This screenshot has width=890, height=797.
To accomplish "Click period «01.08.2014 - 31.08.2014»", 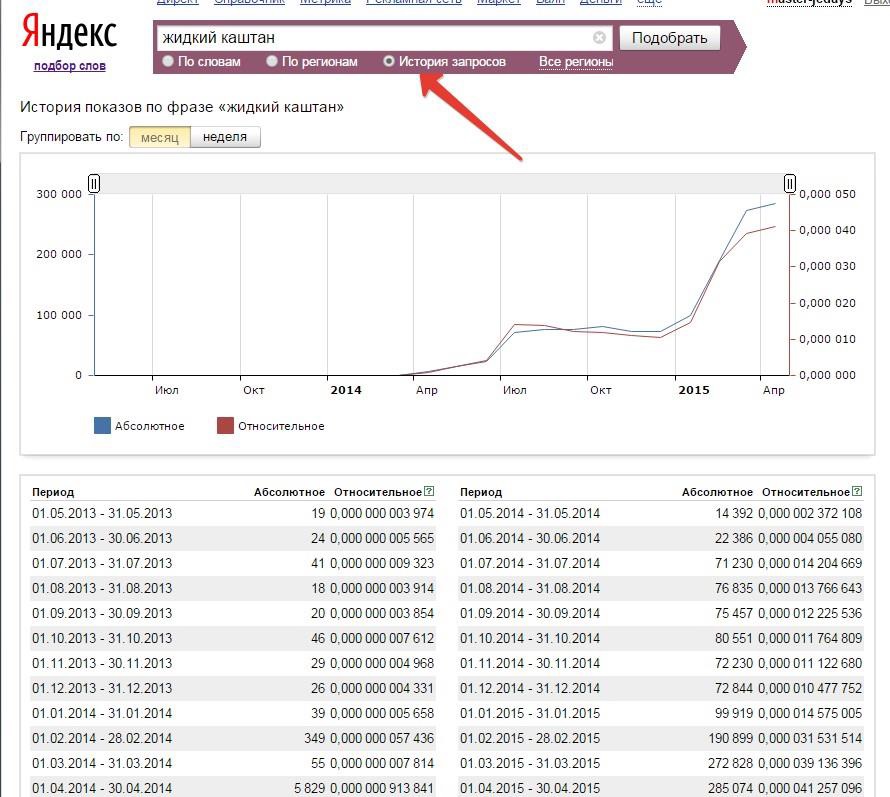I will click(530, 588).
